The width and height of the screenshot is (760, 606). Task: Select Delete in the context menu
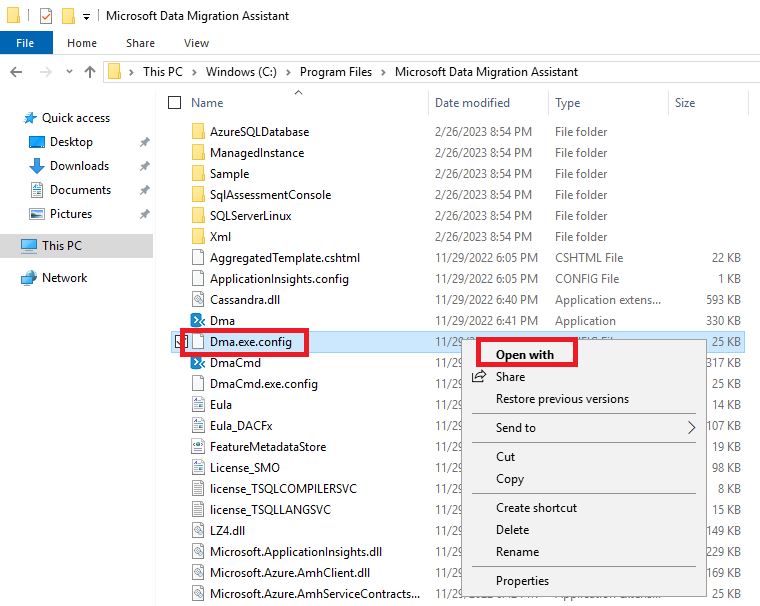tap(512, 530)
